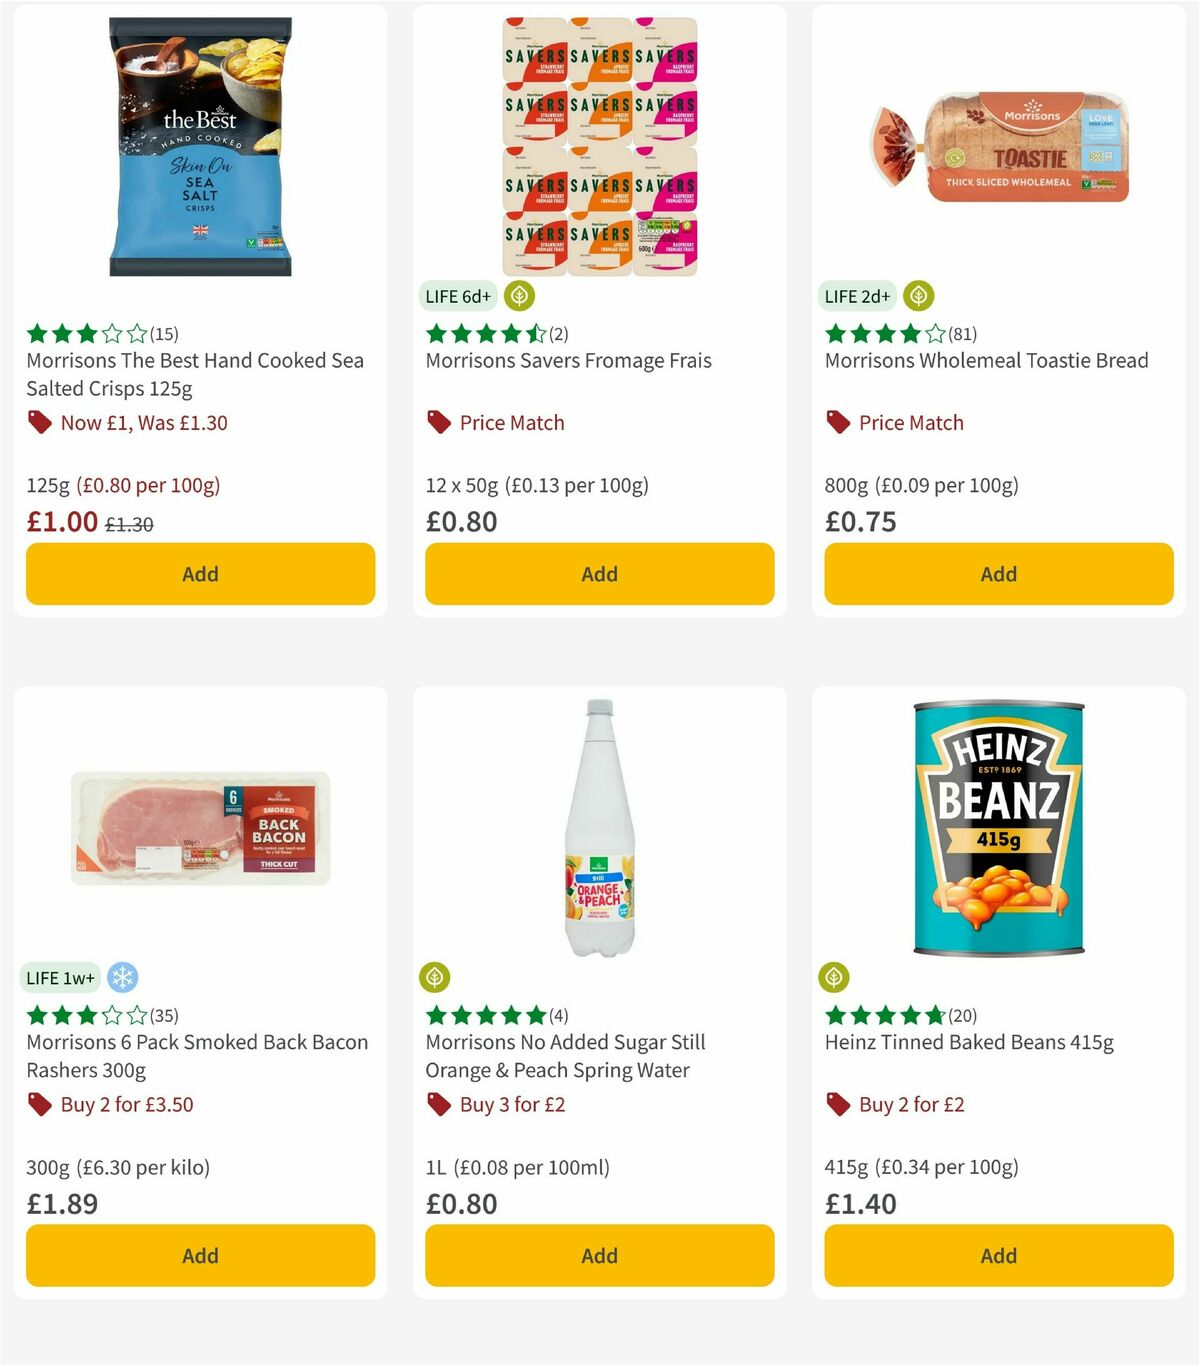The height and width of the screenshot is (1366, 1200).
Task: Click the leaf icon on Wholemeal Toastie Bread
Action: (x=918, y=296)
